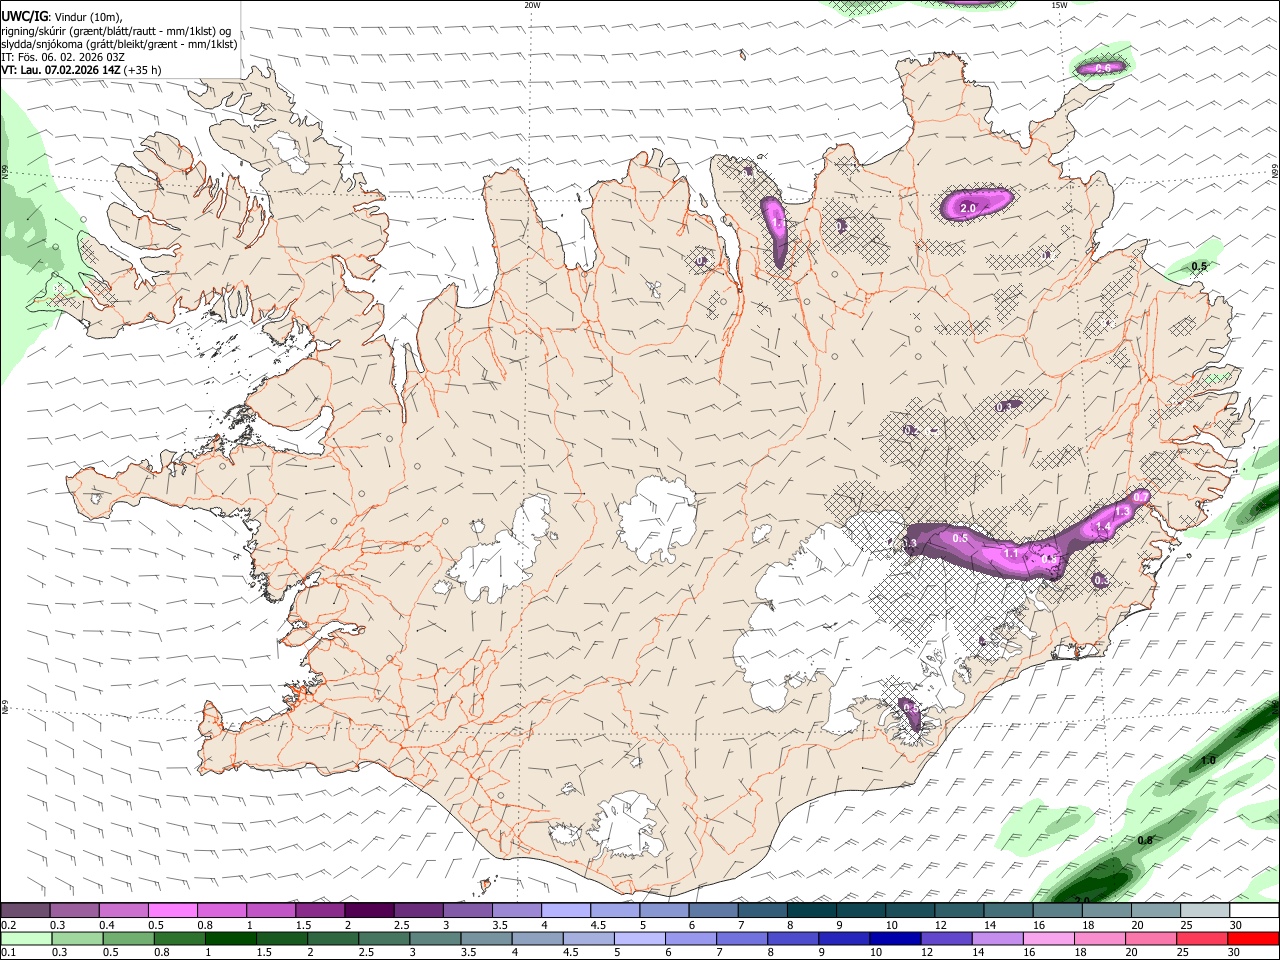Select the dark green 1 swatch in the rain scale

click(231, 938)
